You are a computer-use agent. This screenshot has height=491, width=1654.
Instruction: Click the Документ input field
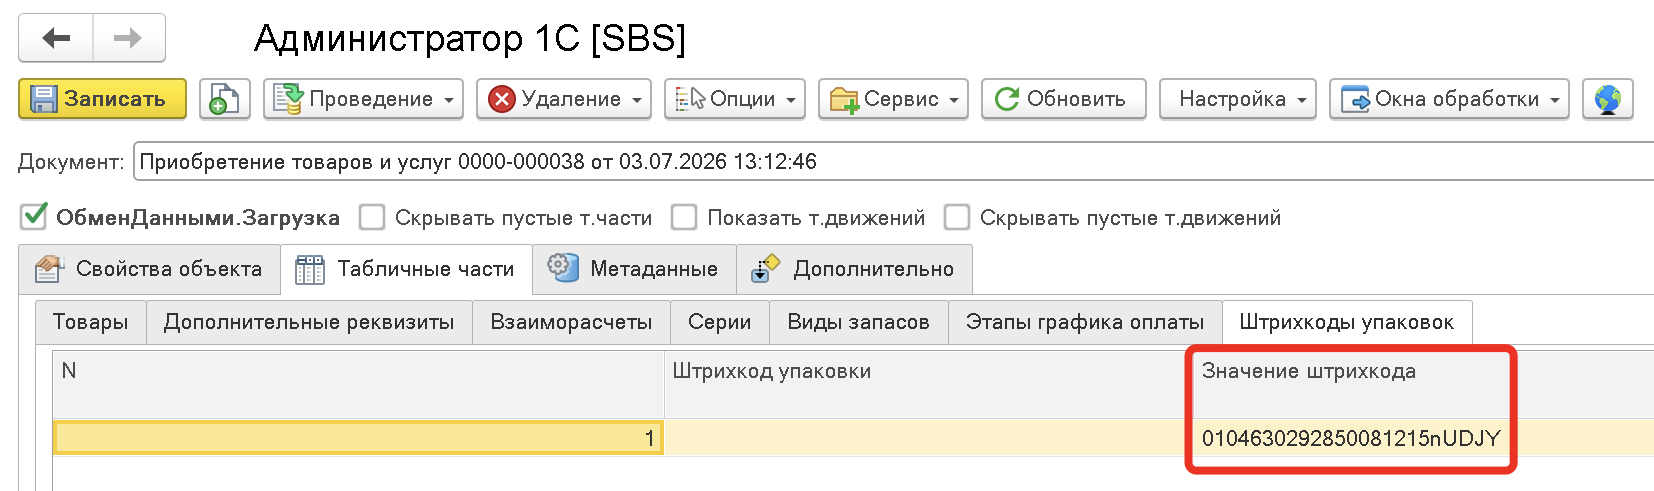(893, 161)
